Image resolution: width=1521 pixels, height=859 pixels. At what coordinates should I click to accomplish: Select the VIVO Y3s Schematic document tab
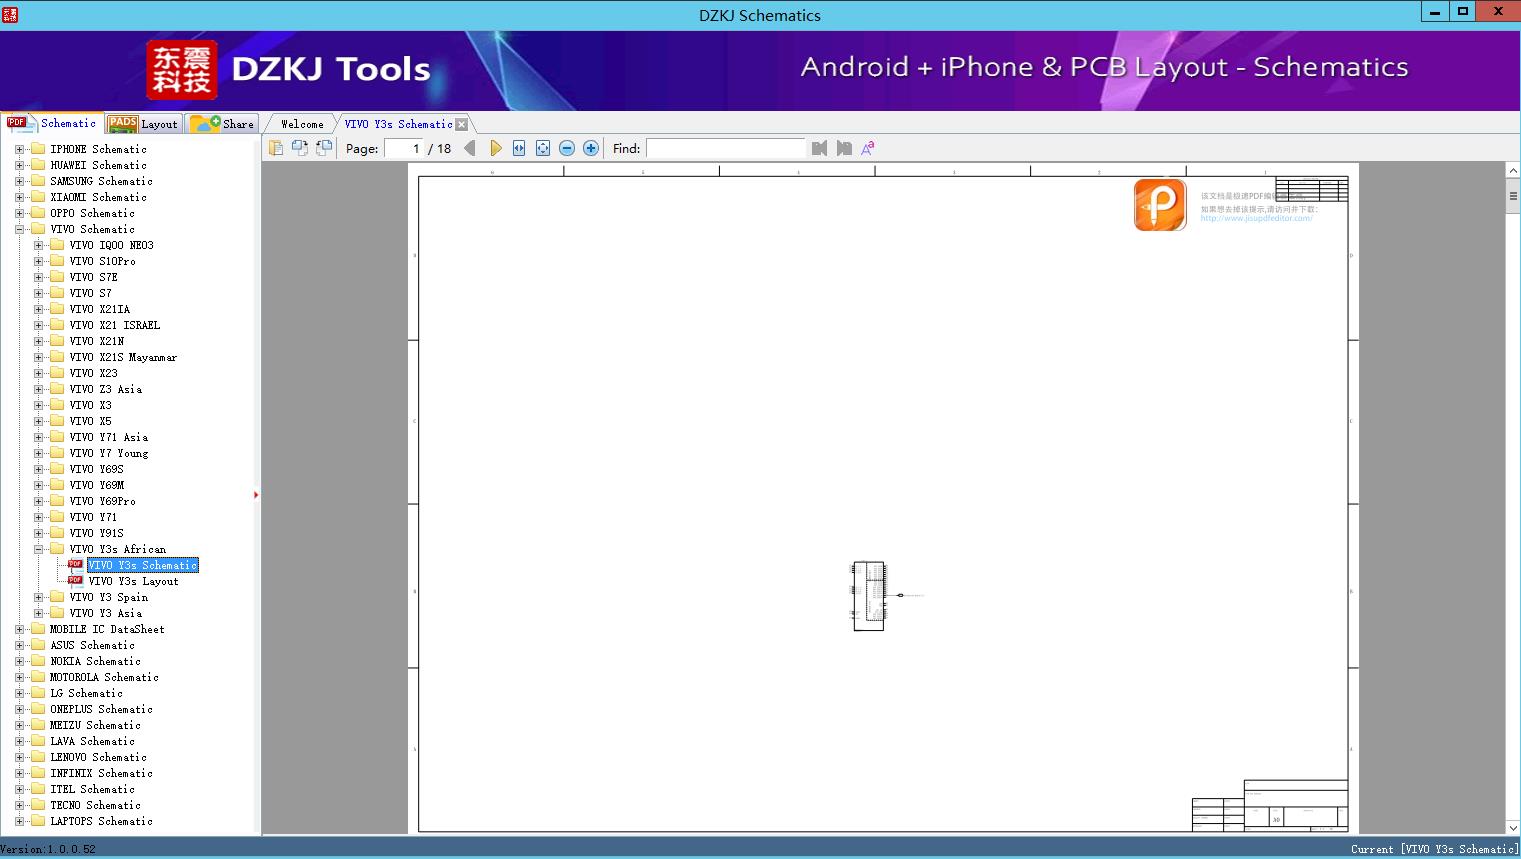point(398,124)
